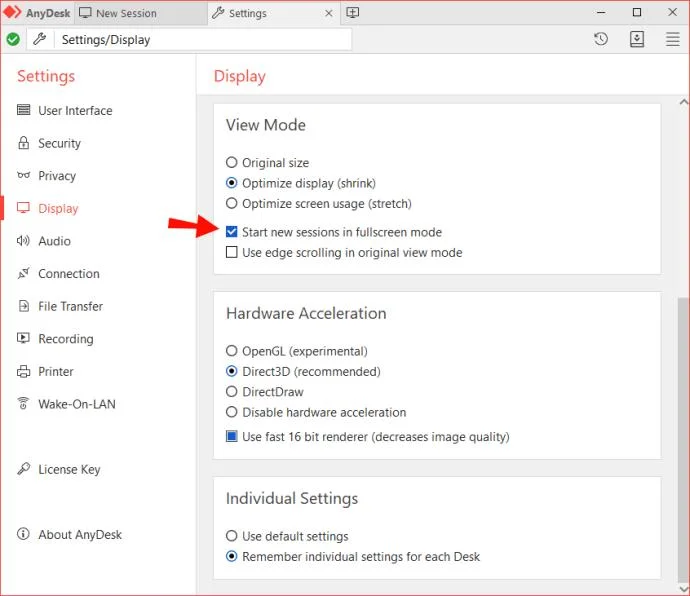Click the File Transfer icon
Screen dimensions: 690x596
pos(24,305)
